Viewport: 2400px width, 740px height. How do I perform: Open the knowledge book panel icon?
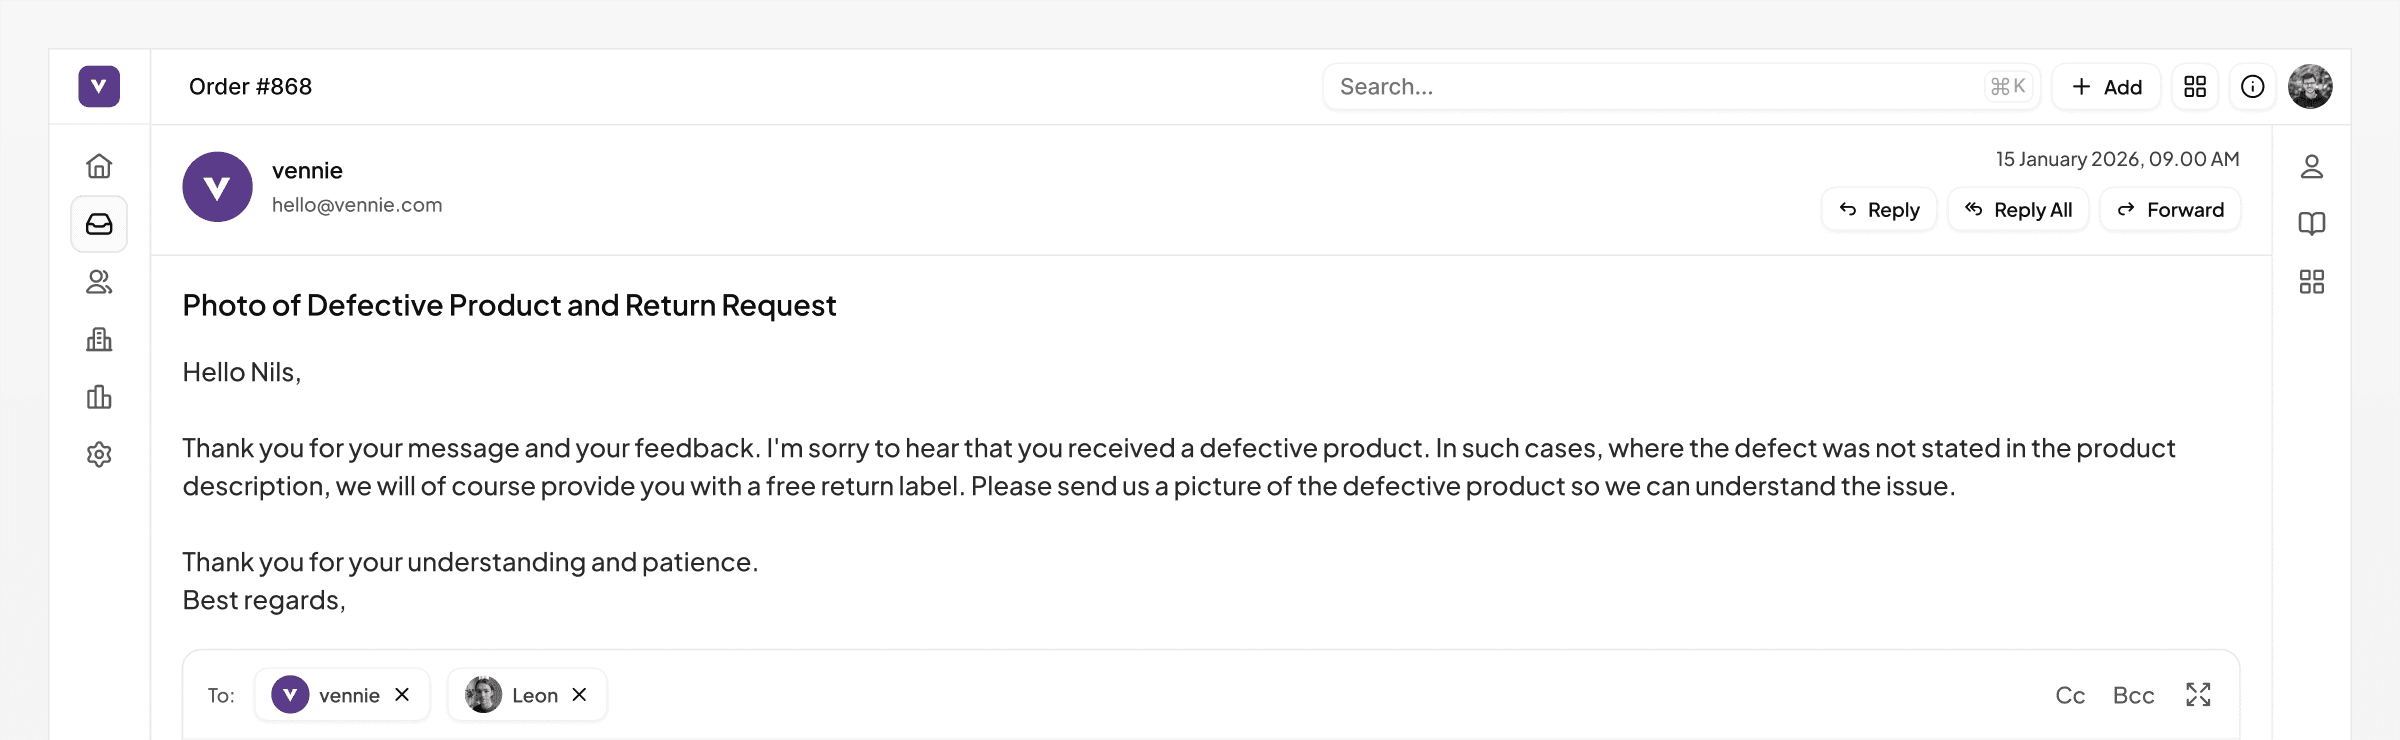click(2311, 224)
